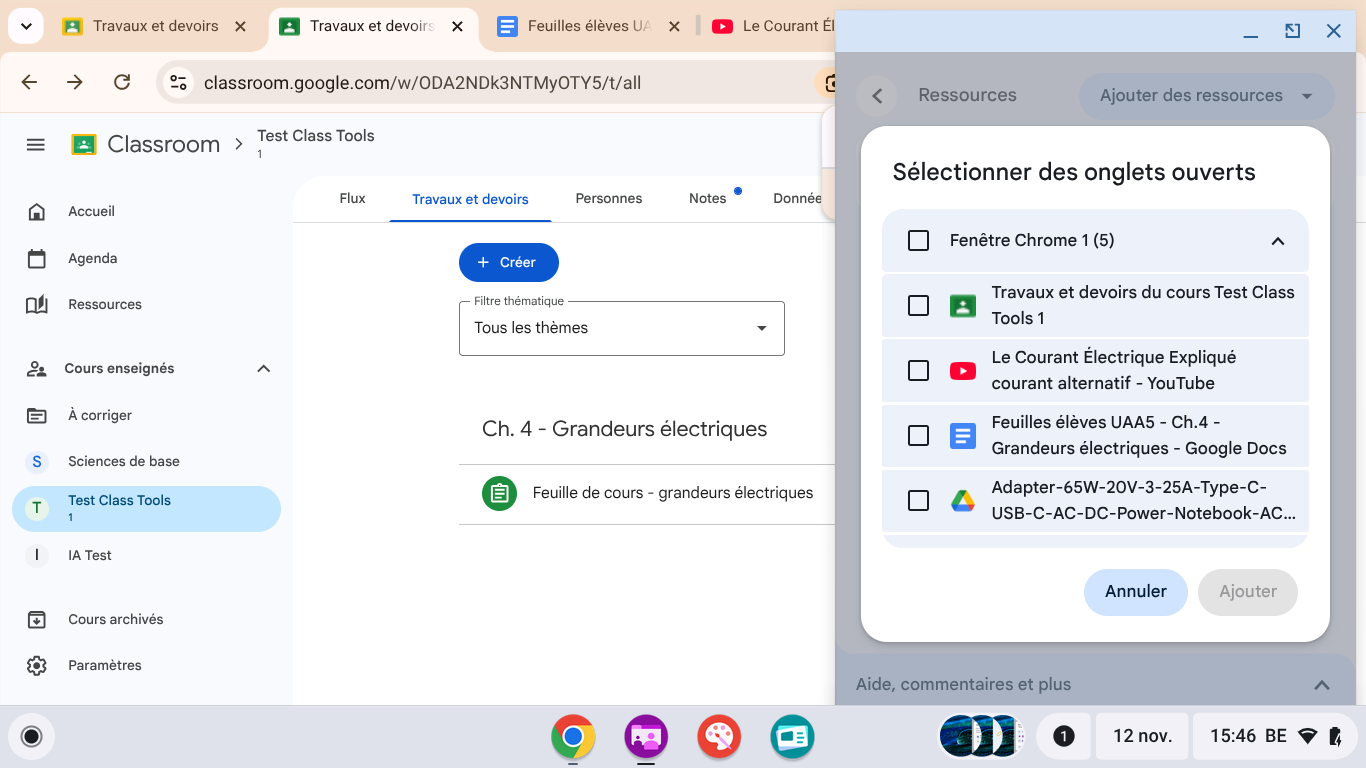Collapse the Fenêtre Chrome 1 group
This screenshot has height=768, width=1366.
tap(1277, 241)
